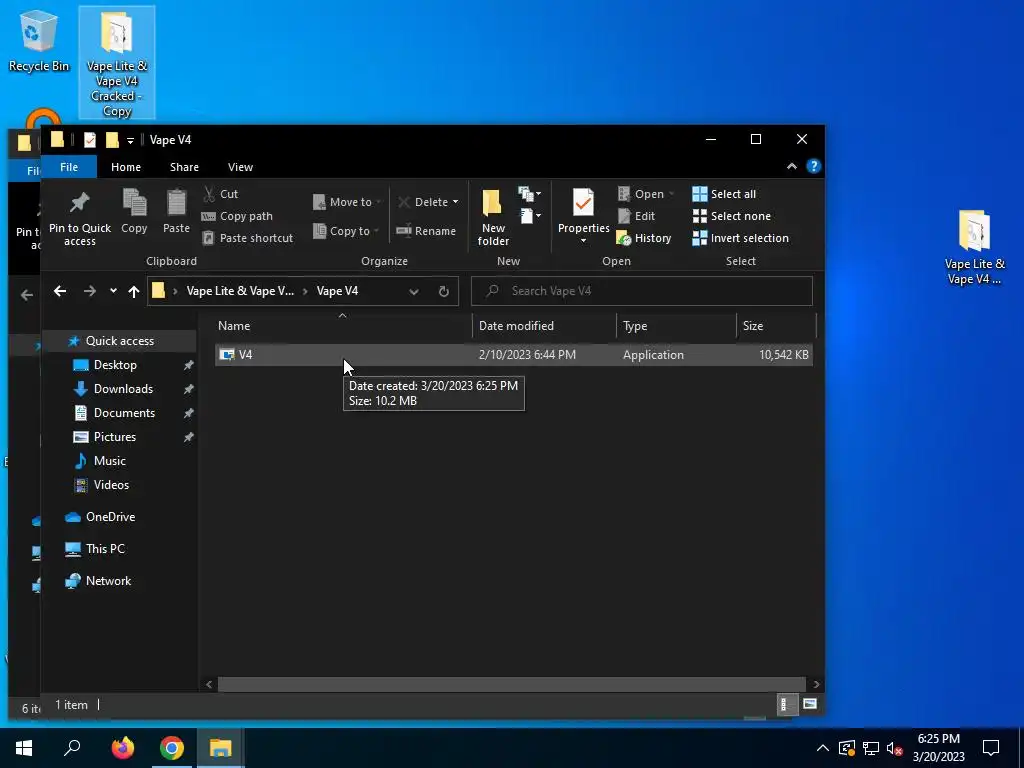Screen dimensions: 1024x768
Task: Open the Move to dropdown
Action: point(346,202)
